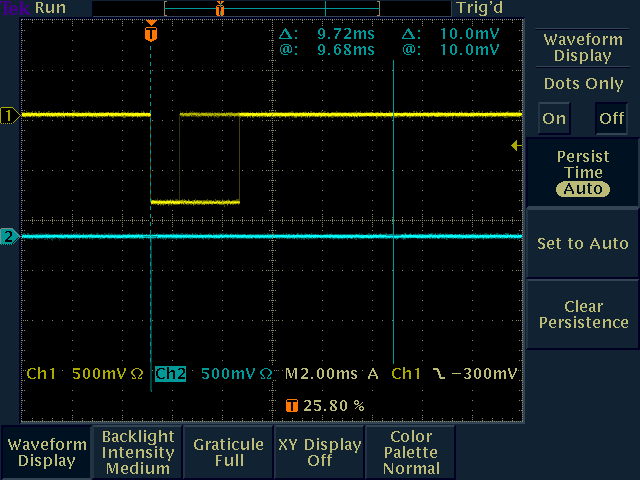Click the M2.00ms timebase readout
This screenshot has height=480, width=640.
pyautogui.click(x=321, y=374)
